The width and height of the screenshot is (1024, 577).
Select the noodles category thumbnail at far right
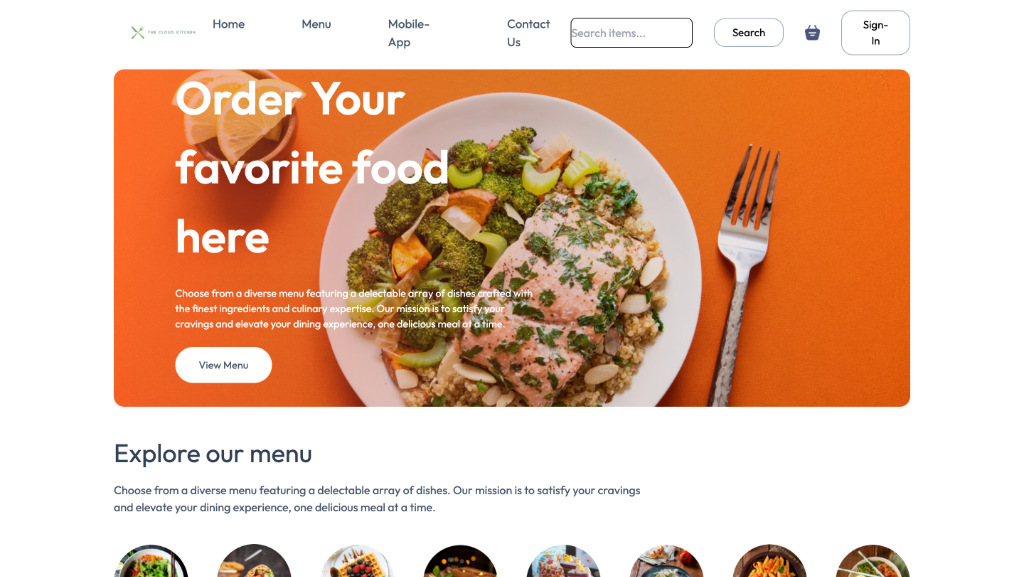(x=872, y=561)
